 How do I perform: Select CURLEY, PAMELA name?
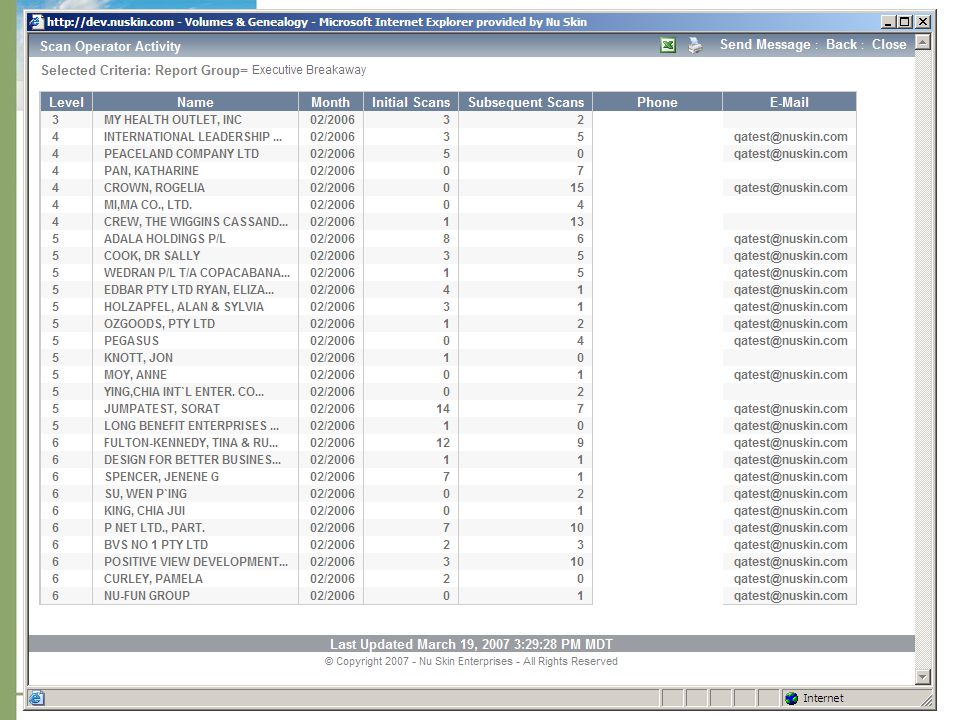point(153,579)
